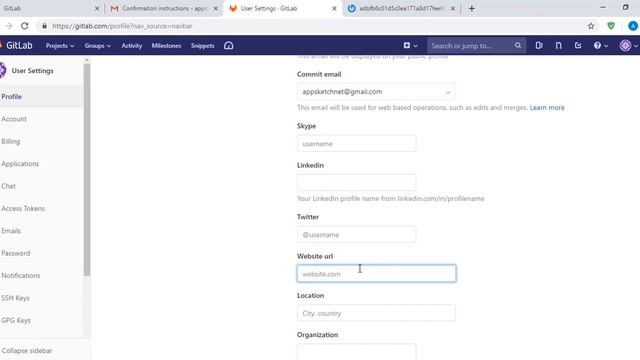Viewport: 640px width, 360px height.
Task: Open the to-do list icon
Action: pos(578,46)
